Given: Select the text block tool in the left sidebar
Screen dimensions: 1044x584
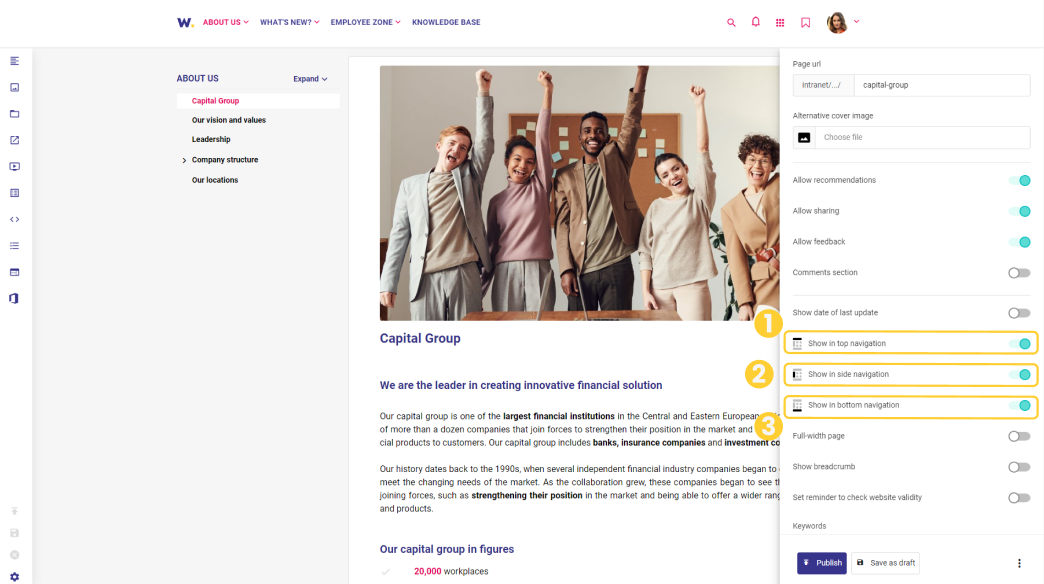Looking at the screenshot, I should point(15,61).
